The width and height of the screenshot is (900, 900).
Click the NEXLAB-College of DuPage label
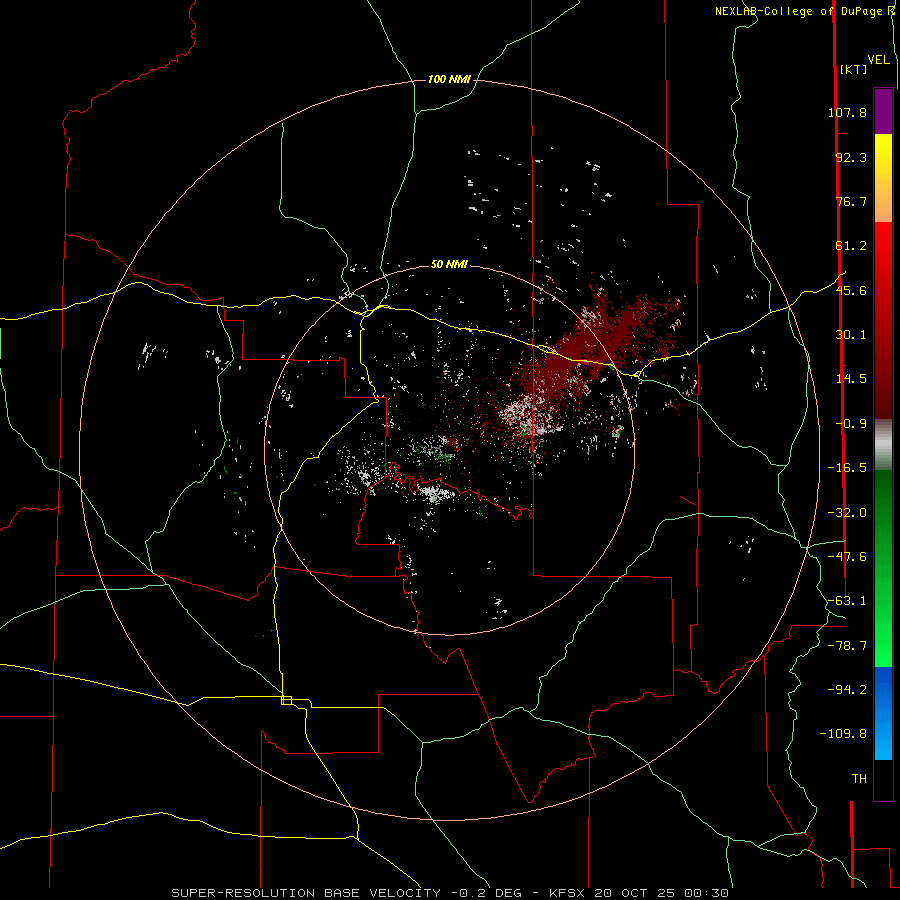coord(798,11)
